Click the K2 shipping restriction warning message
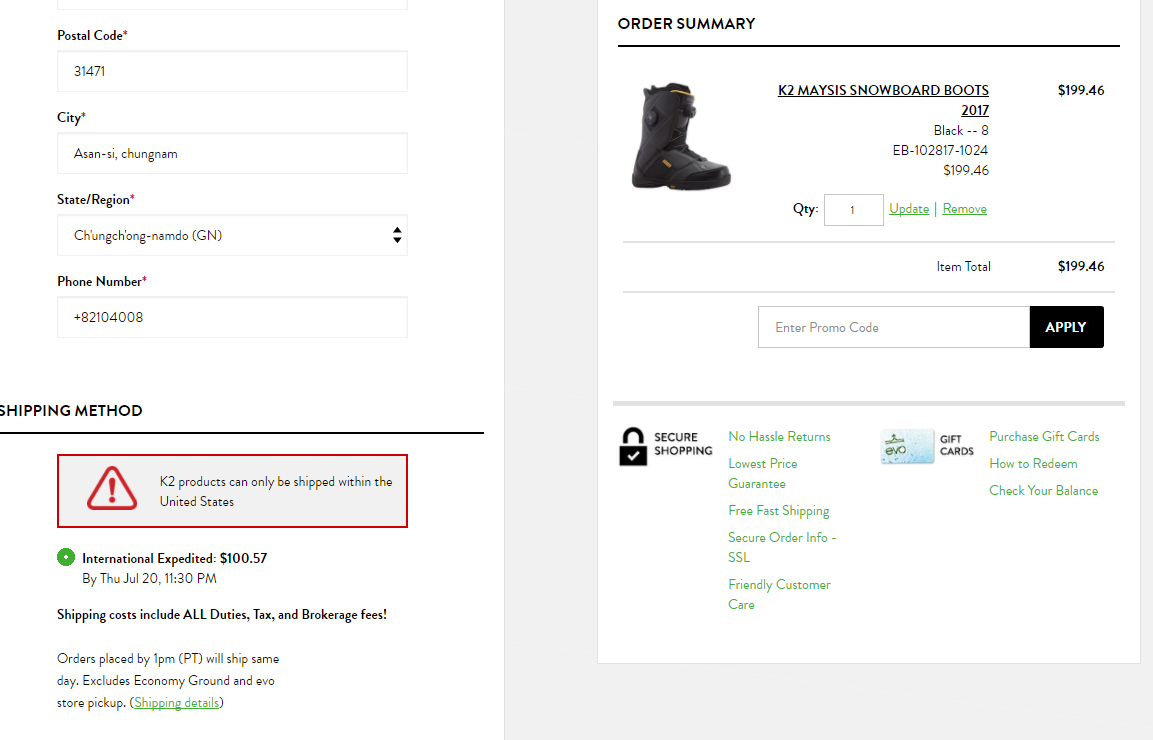This screenshot has width=1153, height=740. [x=232, y=491]
